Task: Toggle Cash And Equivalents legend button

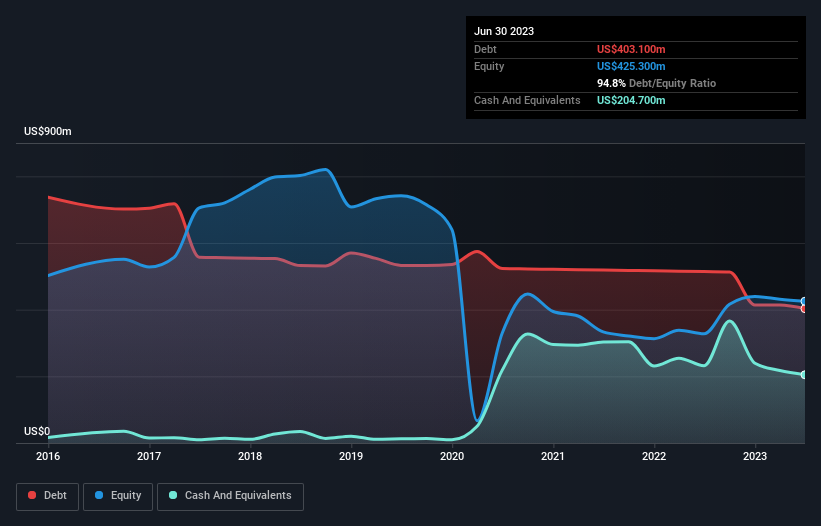Action: click(x=230, y=496)
